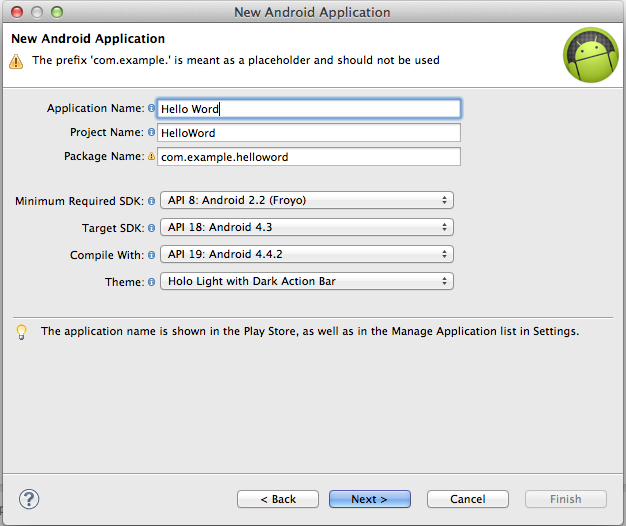The width and height of the screenshot is (626, 526).
Task: Open the Target SDK dropdown
Action: [x=307, y=227]
